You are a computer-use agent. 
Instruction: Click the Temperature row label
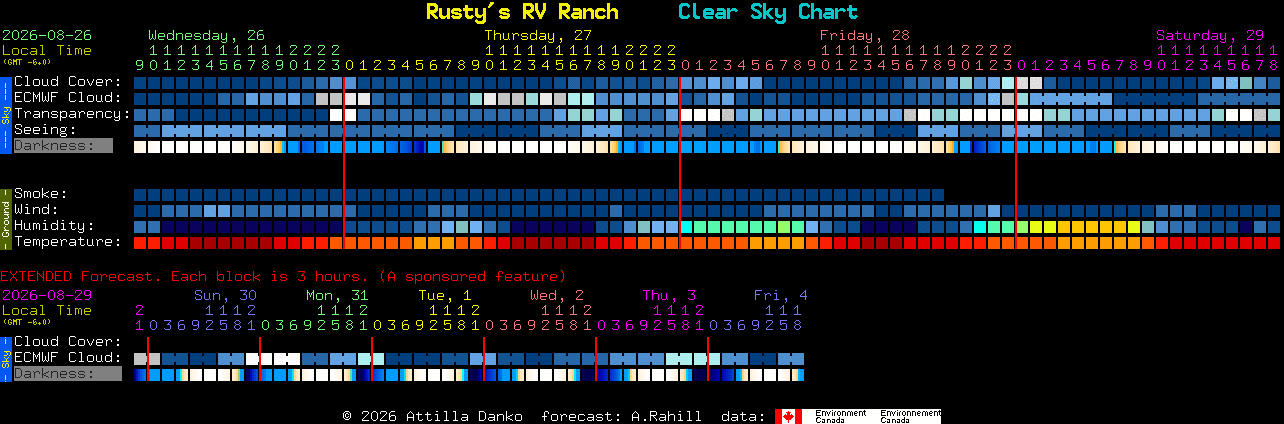pos(68,242)
